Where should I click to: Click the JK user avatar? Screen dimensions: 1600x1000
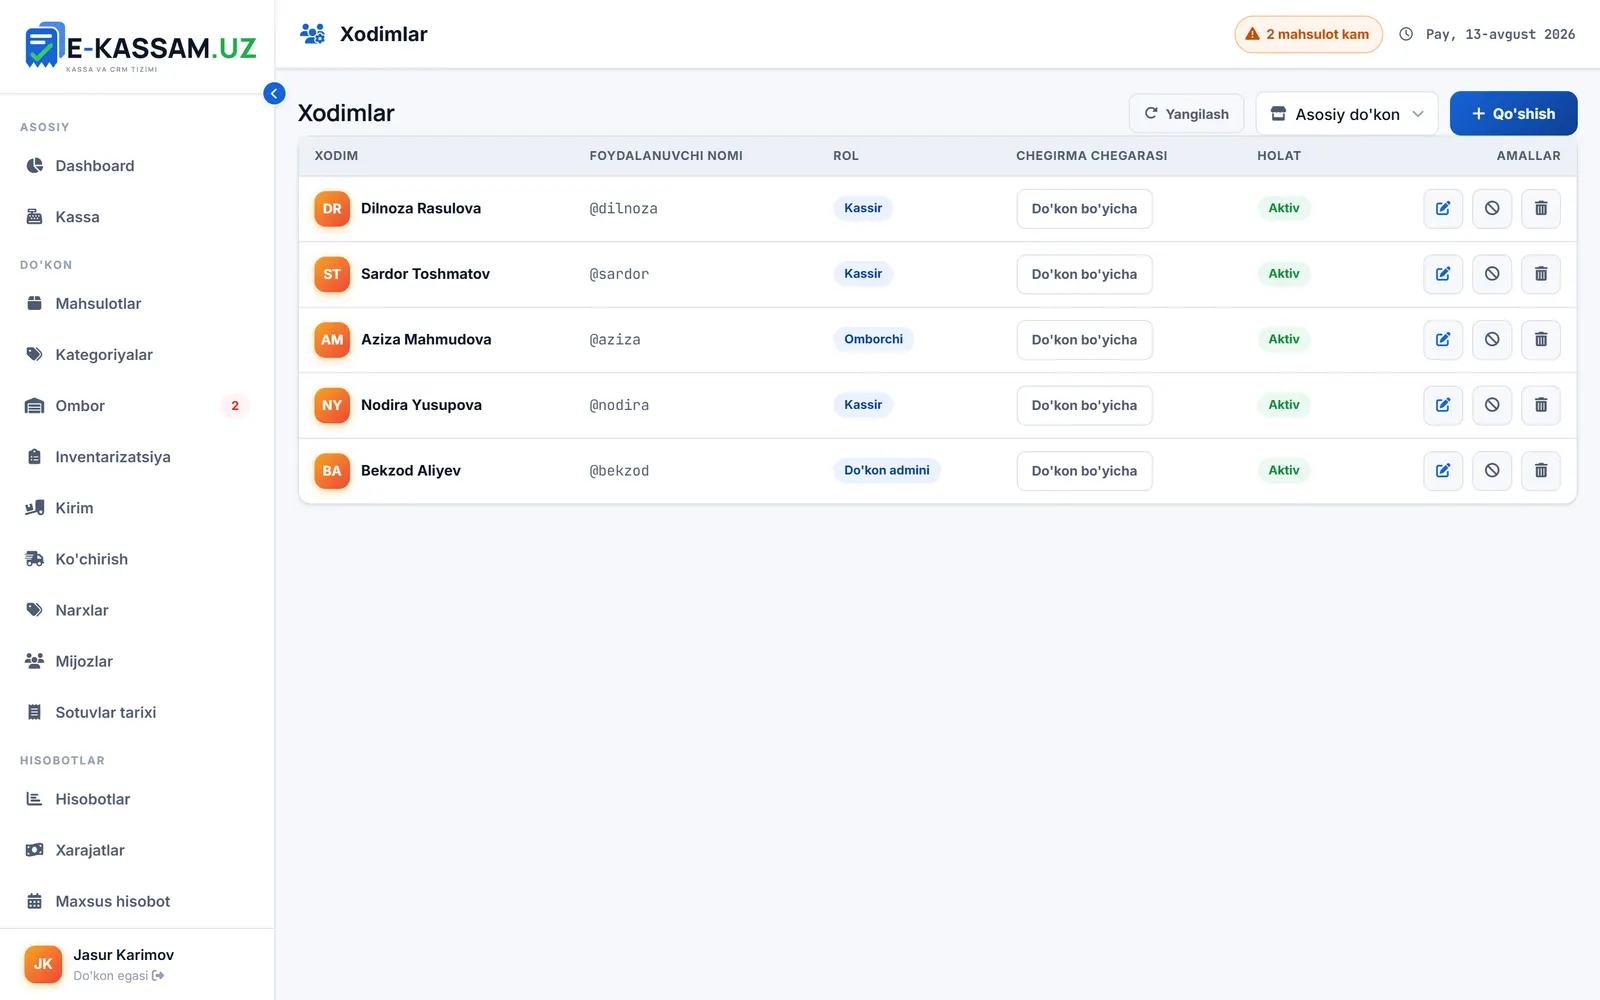coord(43,964)
